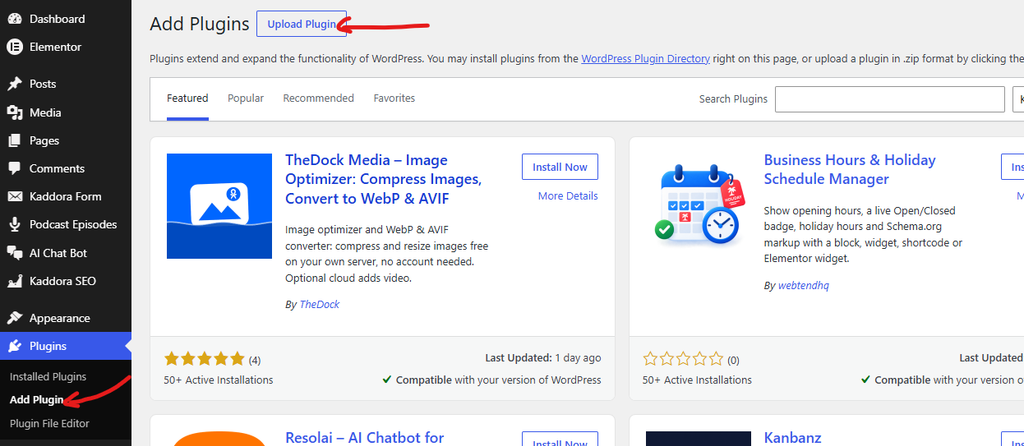Screen dimensions: 1024x446
Task: Click the Add Plugins page heading
Action: coord(199,24)
